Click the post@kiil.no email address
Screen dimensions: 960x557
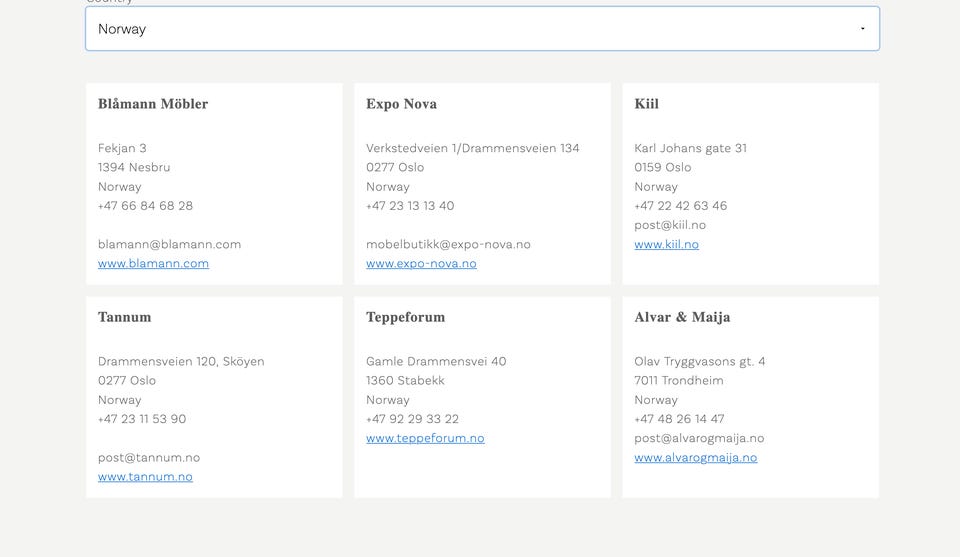[670, 225]
